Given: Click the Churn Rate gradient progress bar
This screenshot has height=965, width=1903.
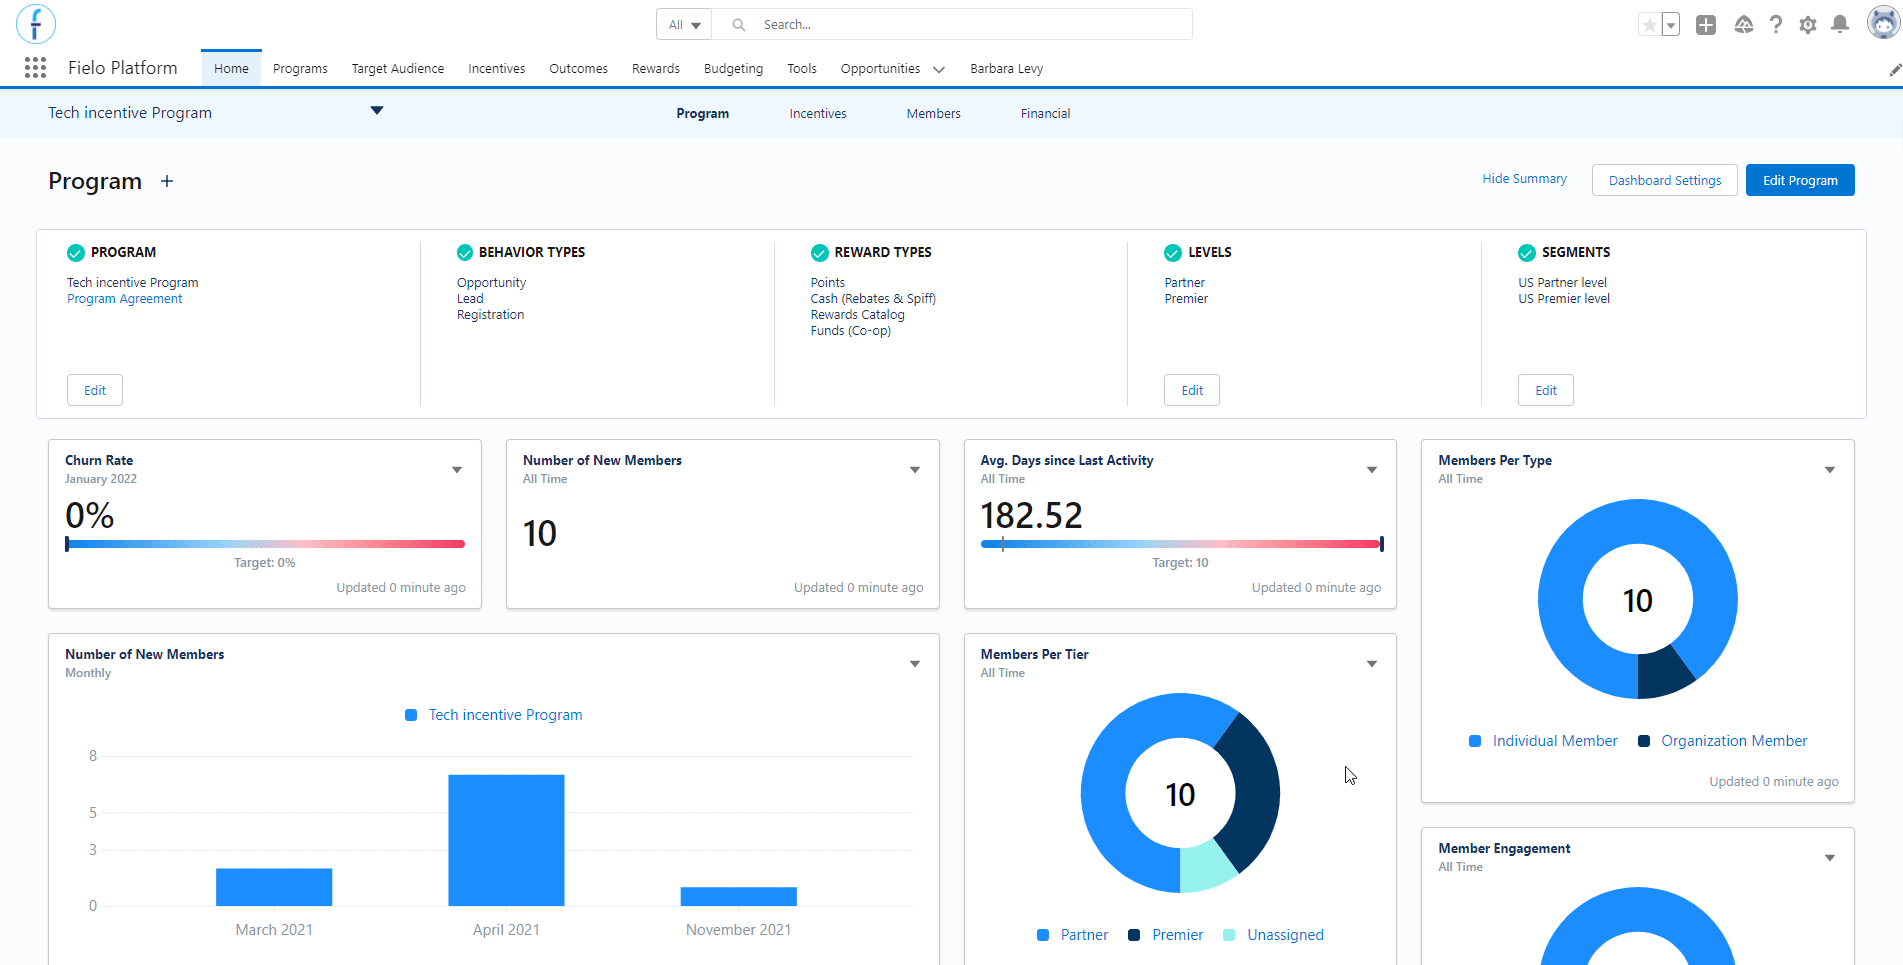Looking at the screenshot, I should coord(265,544).
